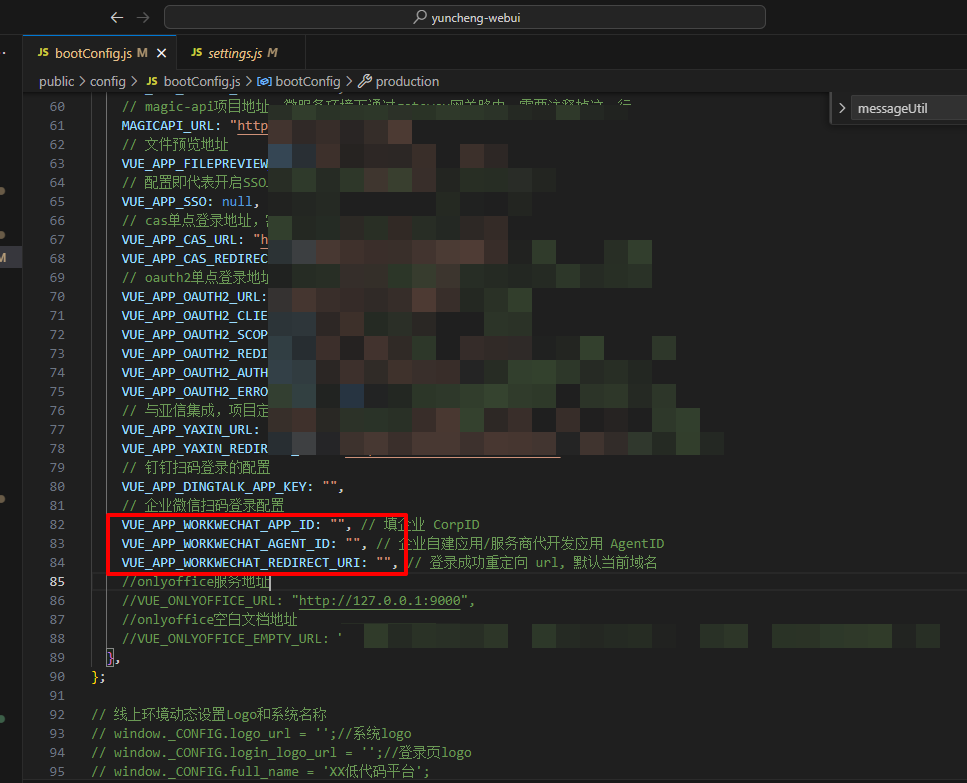Click the //VUE_ONLYOFFICE_EMPTY_URL commented line
Image resolution: width=967 pixels, height=783 pixels.
232,639
